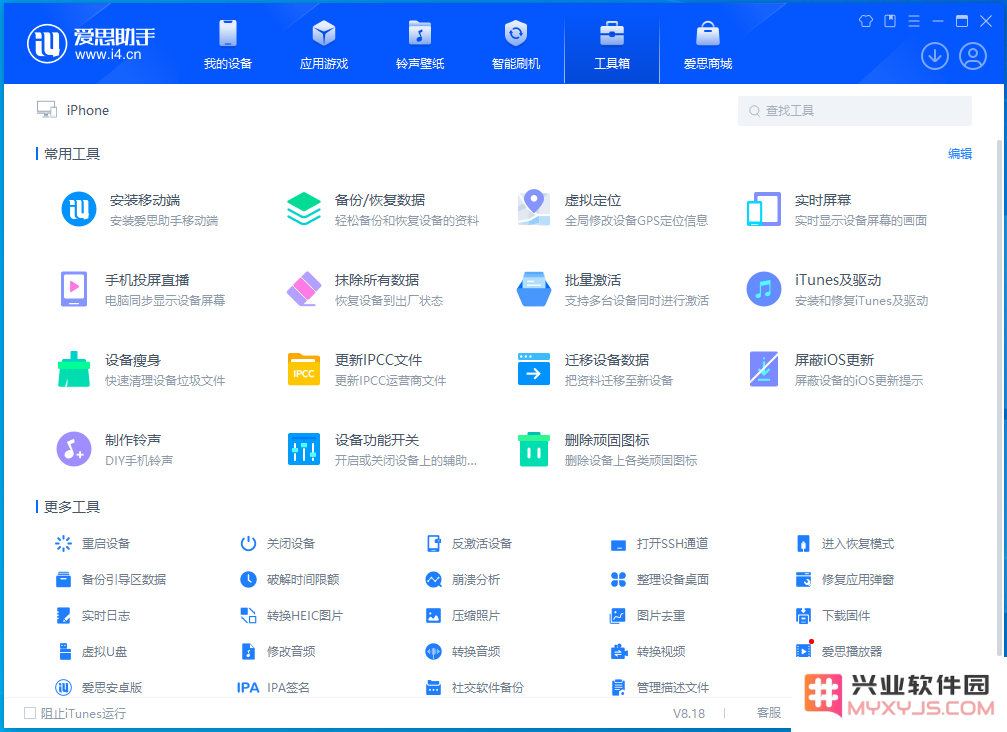Open the 安装移动端 tool icon

coord(78,209)
